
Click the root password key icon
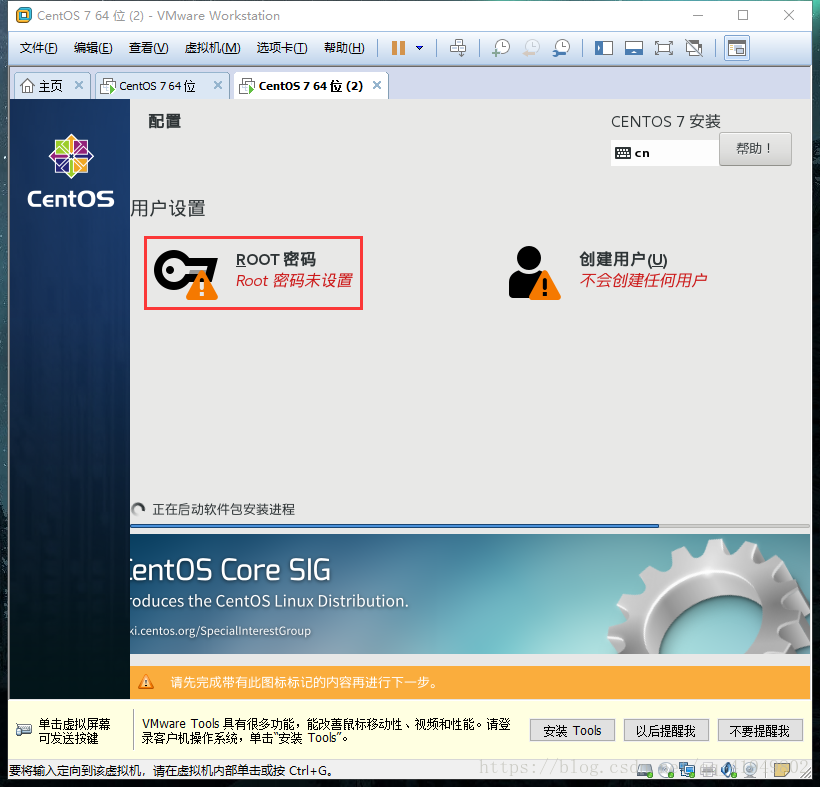(x=186, y=275)
